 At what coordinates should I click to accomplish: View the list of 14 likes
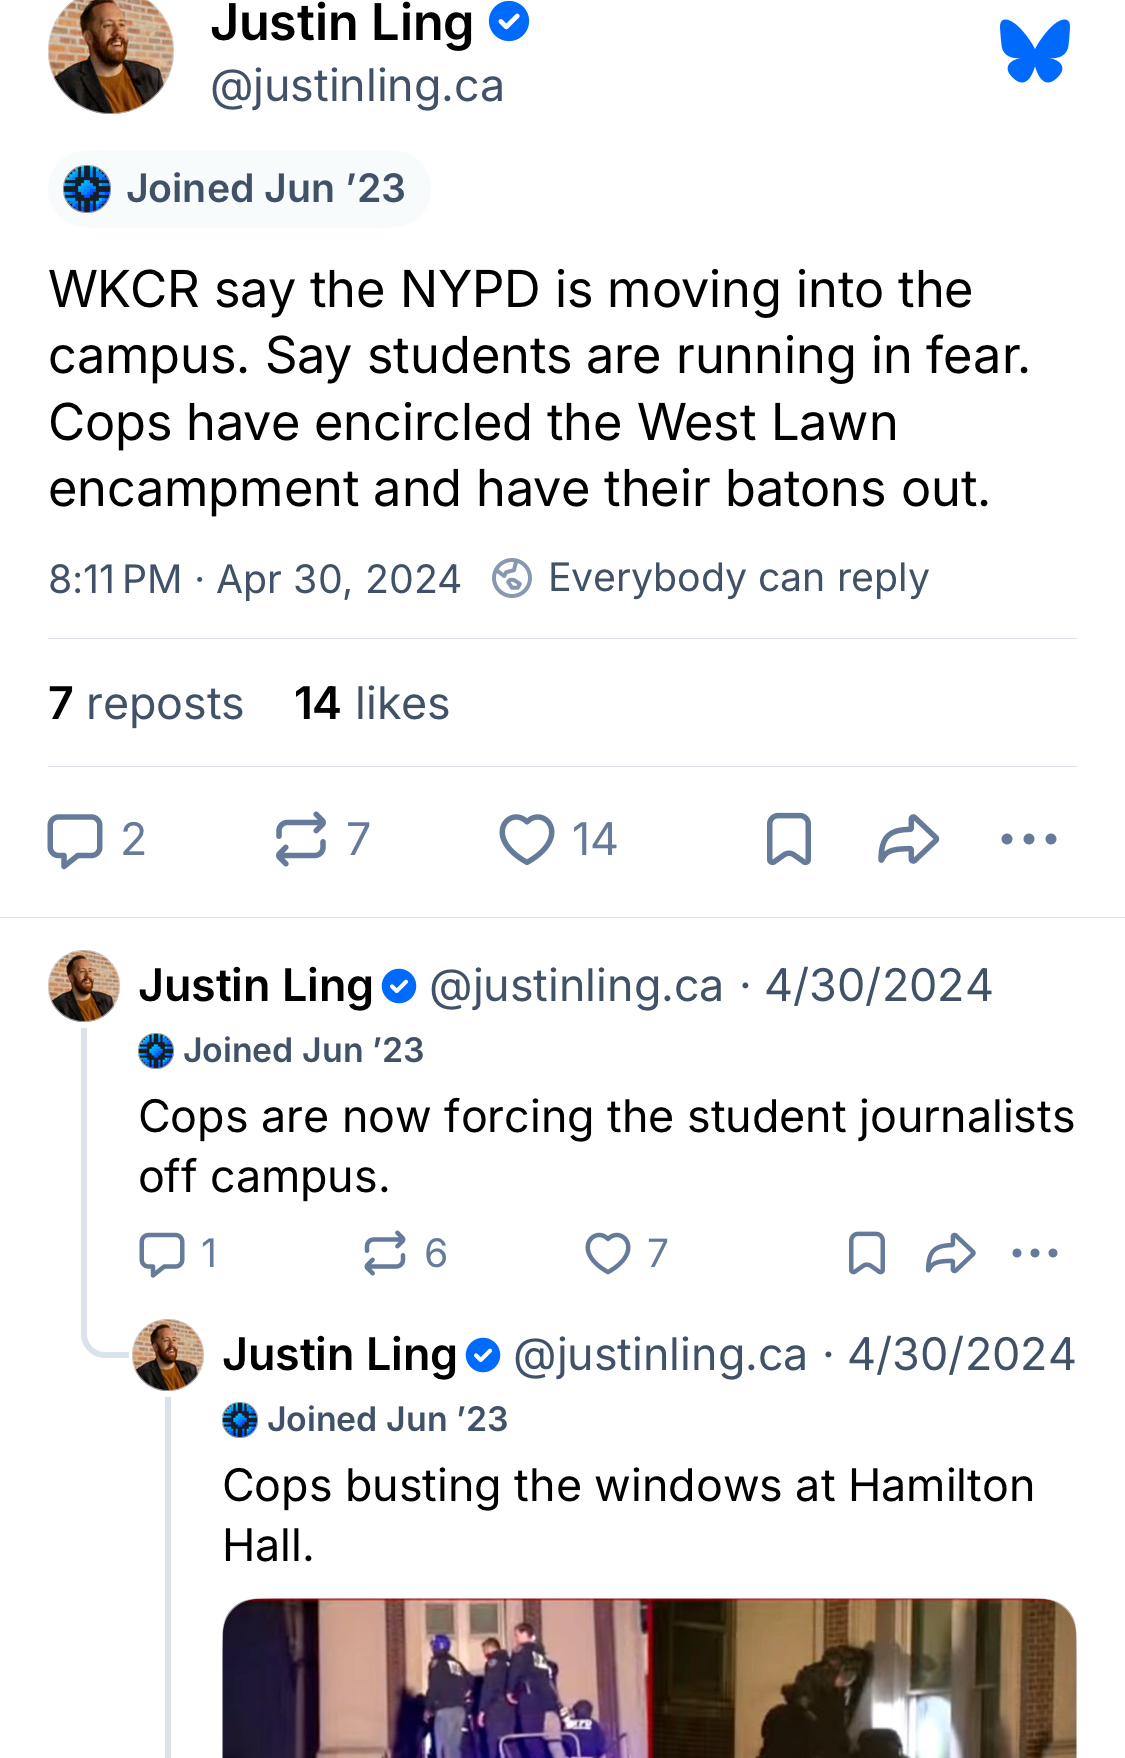click(372, 704)
